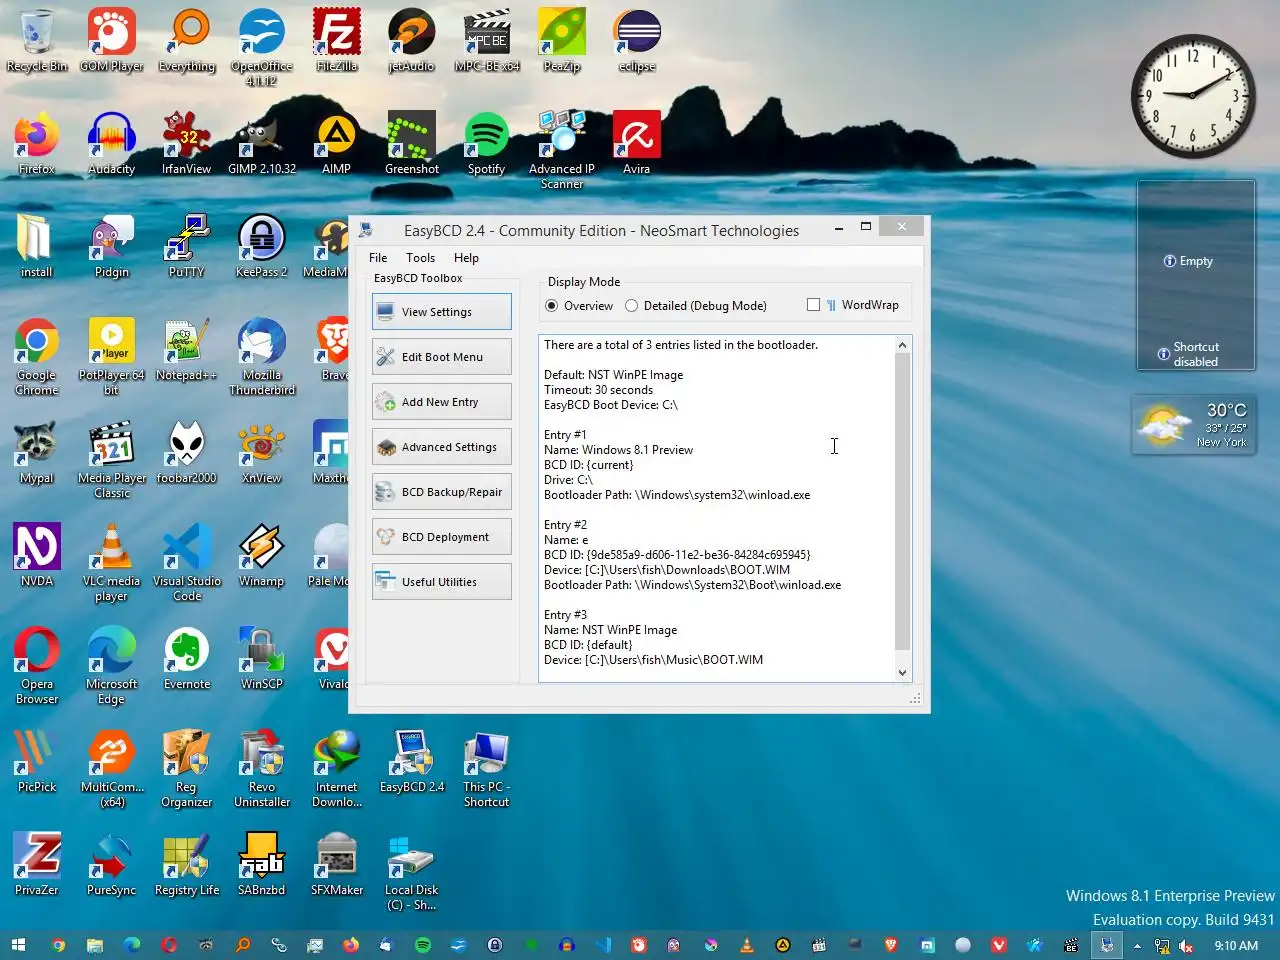Open the OpenOffice 4.1.12 desktop shortcut

point(262,48)
